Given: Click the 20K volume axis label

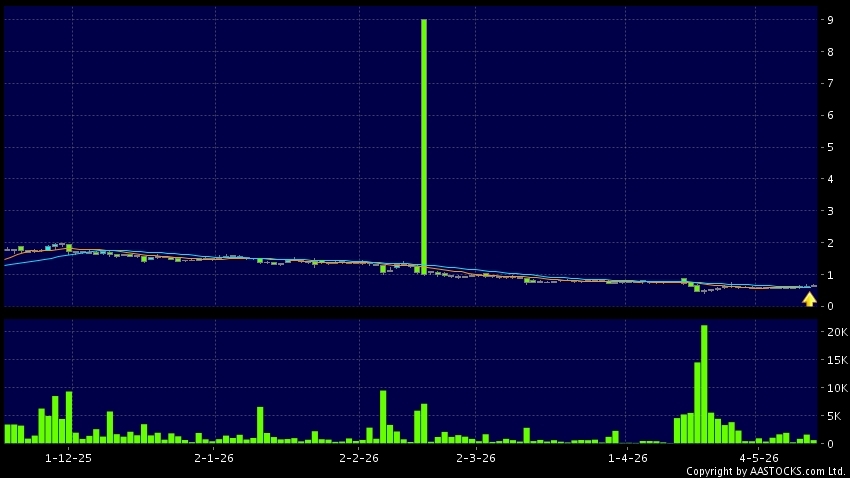Looking at the screenshot, I should click(x=838, y=332).
